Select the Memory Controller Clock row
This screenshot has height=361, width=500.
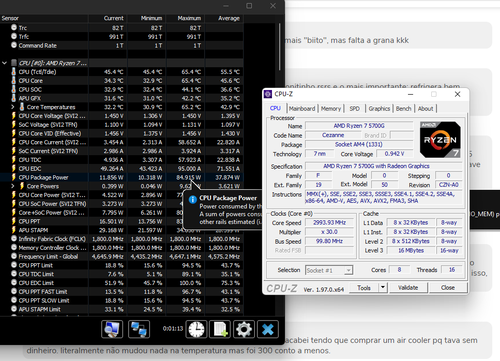[122, 248]
